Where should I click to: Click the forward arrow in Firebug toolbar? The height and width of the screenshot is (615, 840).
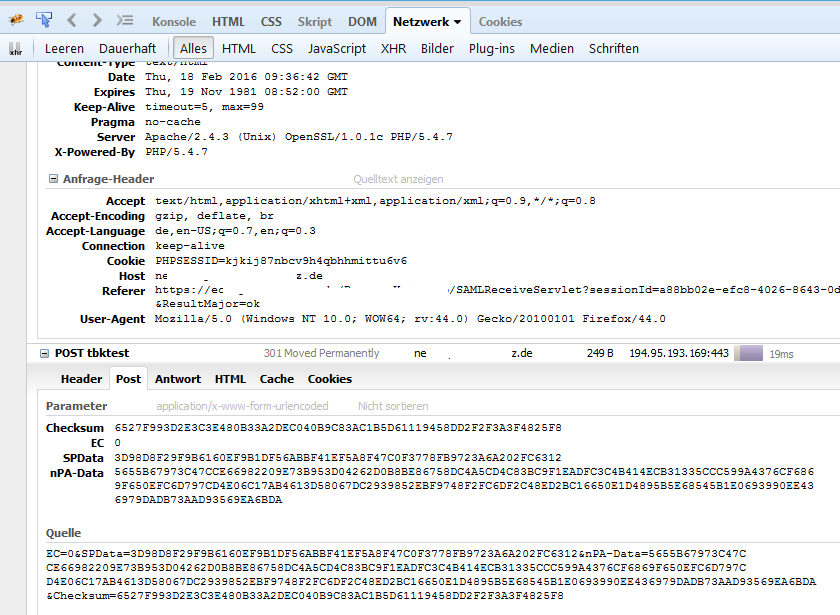point(96,20)
